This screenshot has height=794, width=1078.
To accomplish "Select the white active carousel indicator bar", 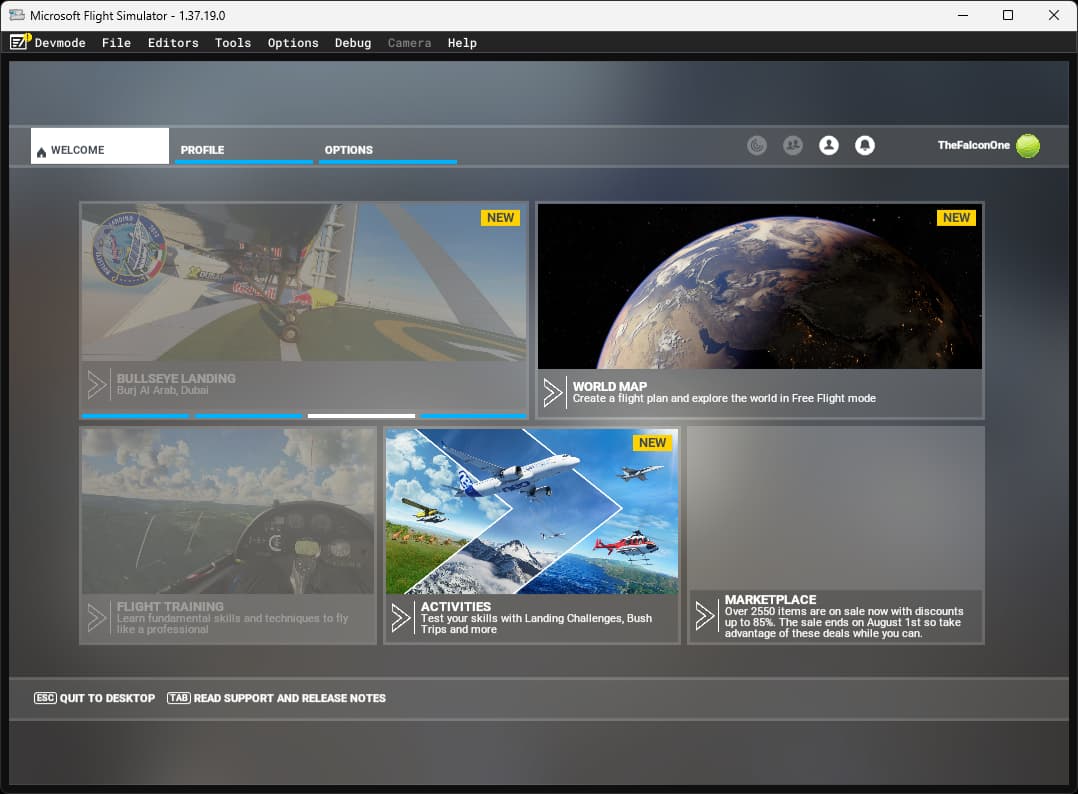I will point(362,416).
